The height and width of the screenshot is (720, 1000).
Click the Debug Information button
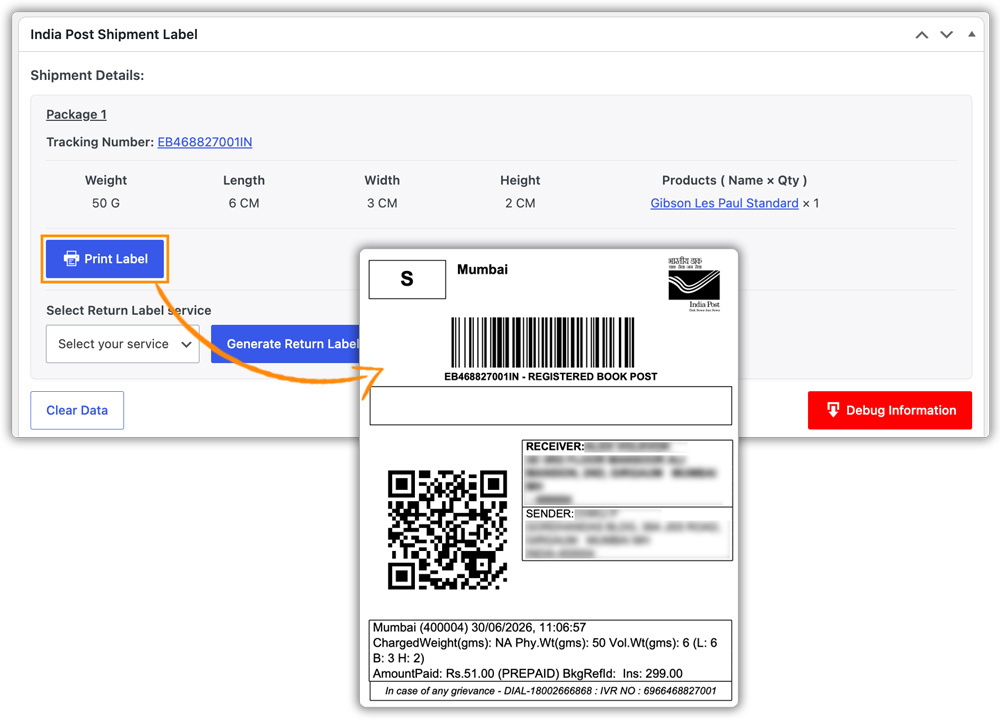click(x=890, y=410)
